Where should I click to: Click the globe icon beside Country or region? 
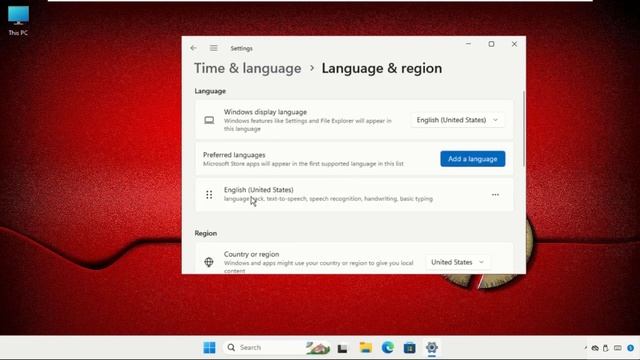tap(209, 262)
